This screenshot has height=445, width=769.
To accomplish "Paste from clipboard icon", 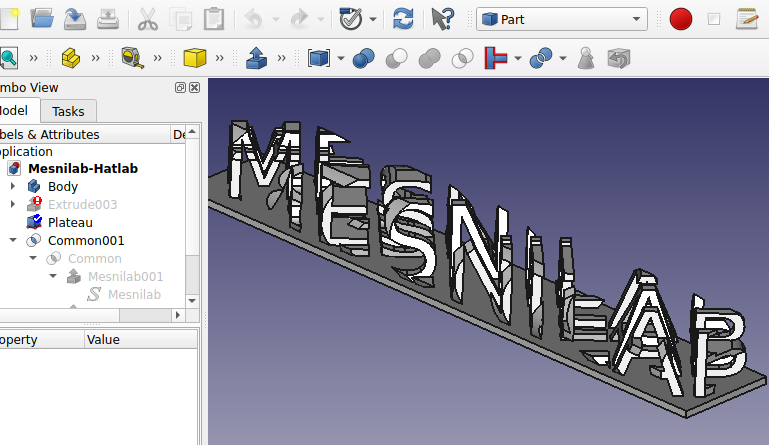I will pos(214,20).
